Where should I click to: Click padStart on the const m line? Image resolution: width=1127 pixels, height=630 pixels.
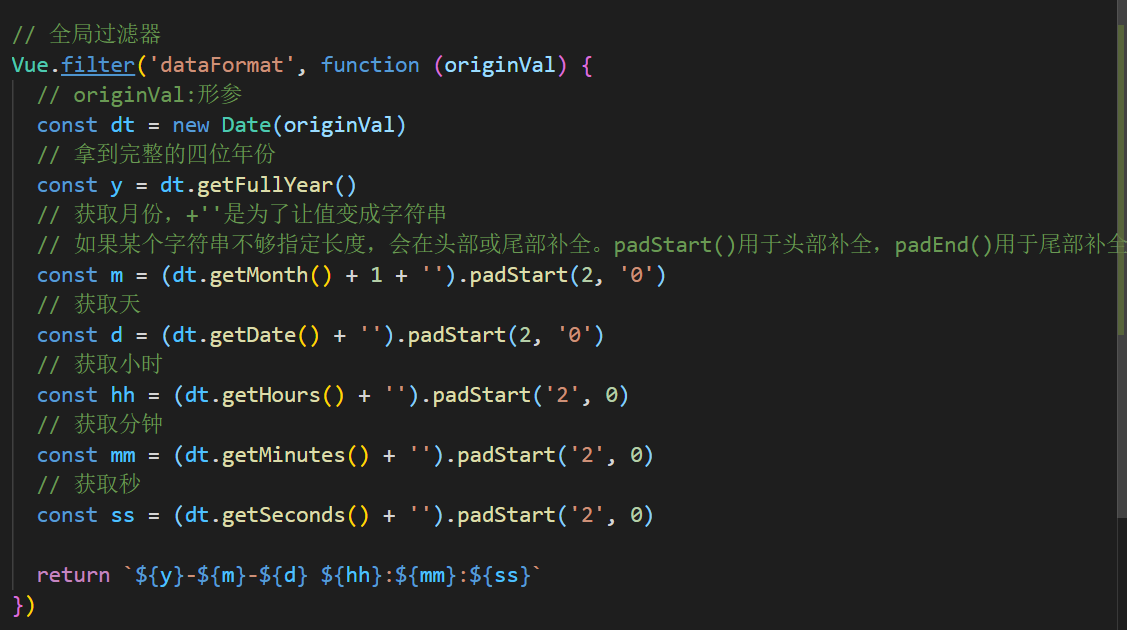tap(518, 275)
